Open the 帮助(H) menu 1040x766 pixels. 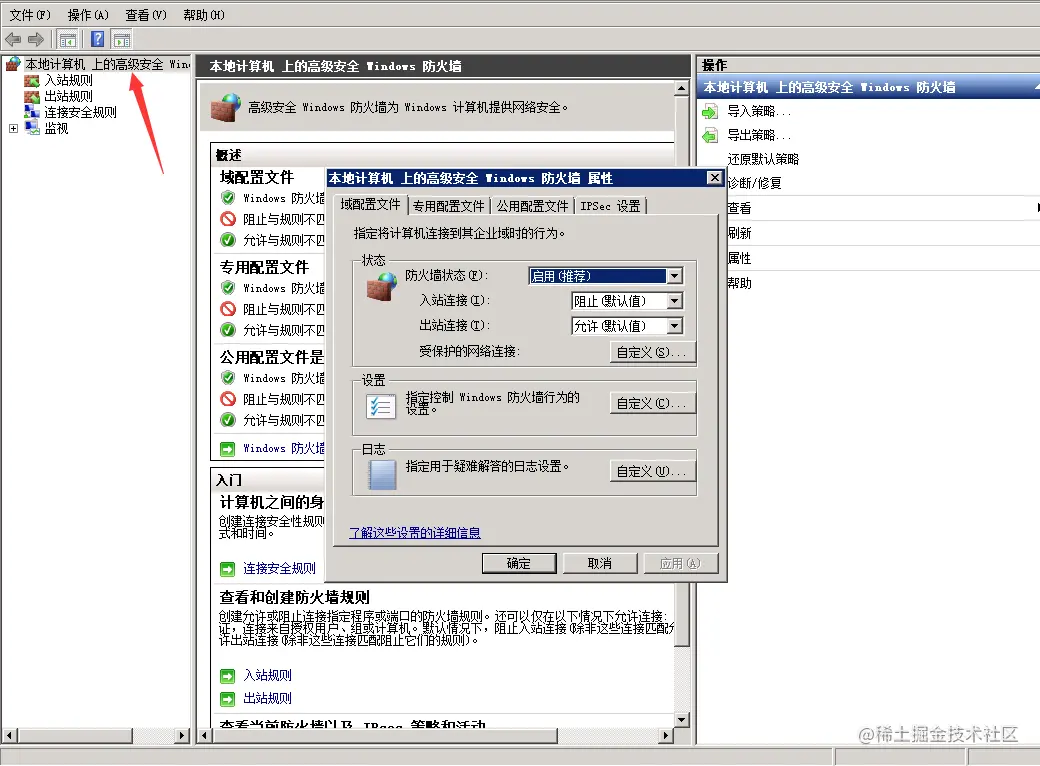coord(204,15)
